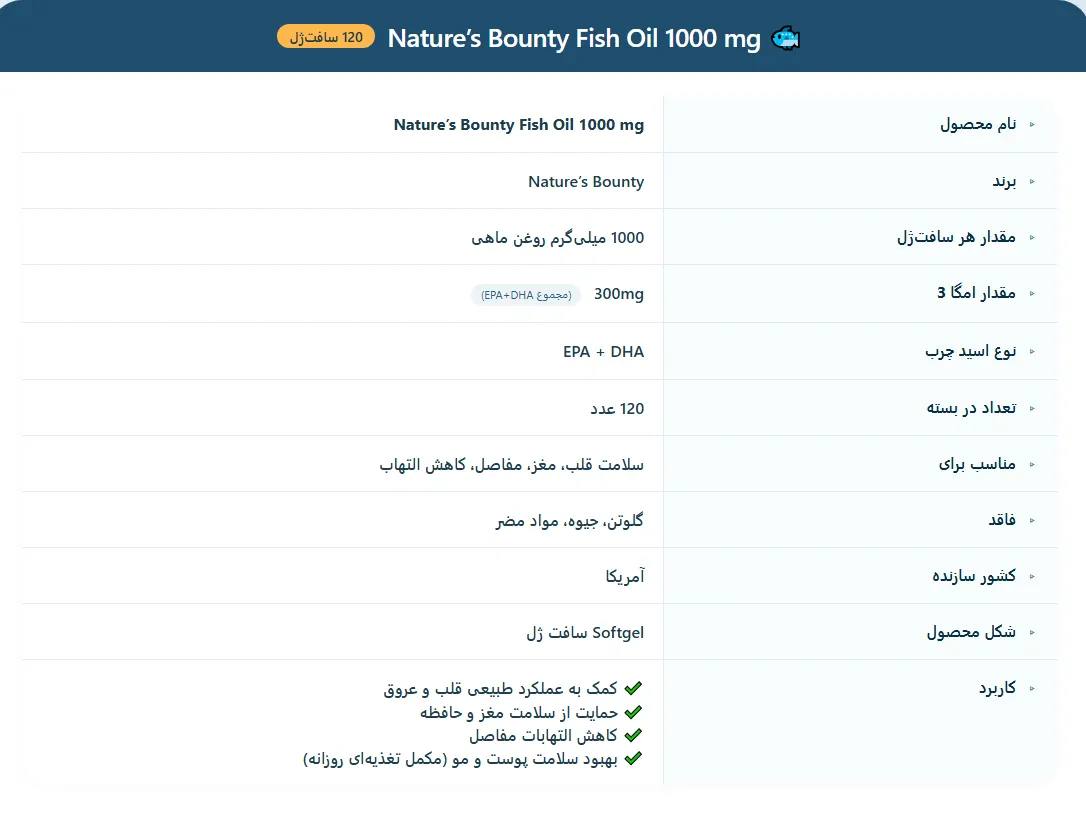Click the bold product name value in first row
This screenshot has width=1086, height=814.
pyautogui.click(x=519, y=125)
